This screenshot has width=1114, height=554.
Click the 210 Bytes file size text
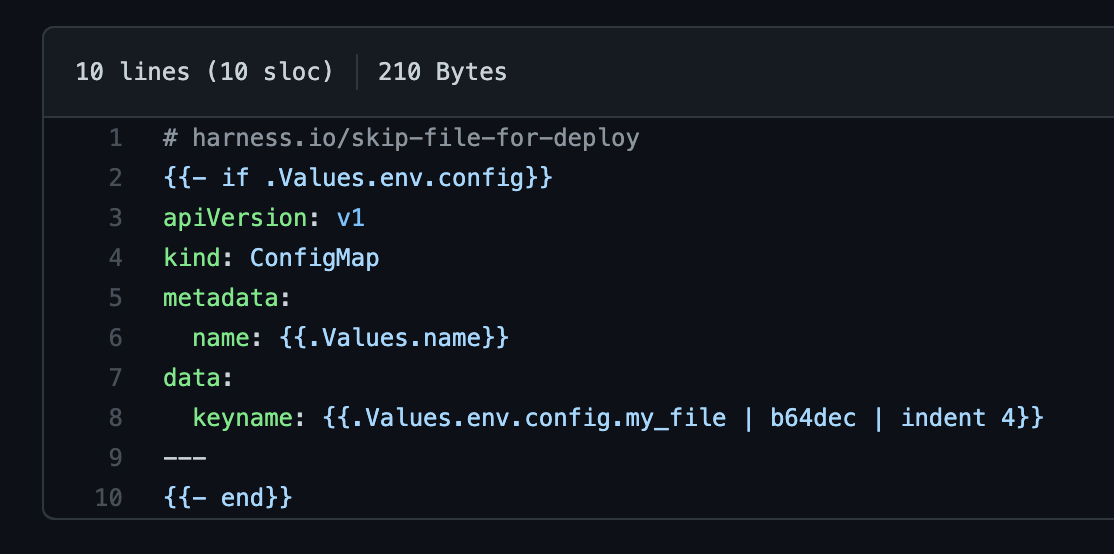point(442,72)
